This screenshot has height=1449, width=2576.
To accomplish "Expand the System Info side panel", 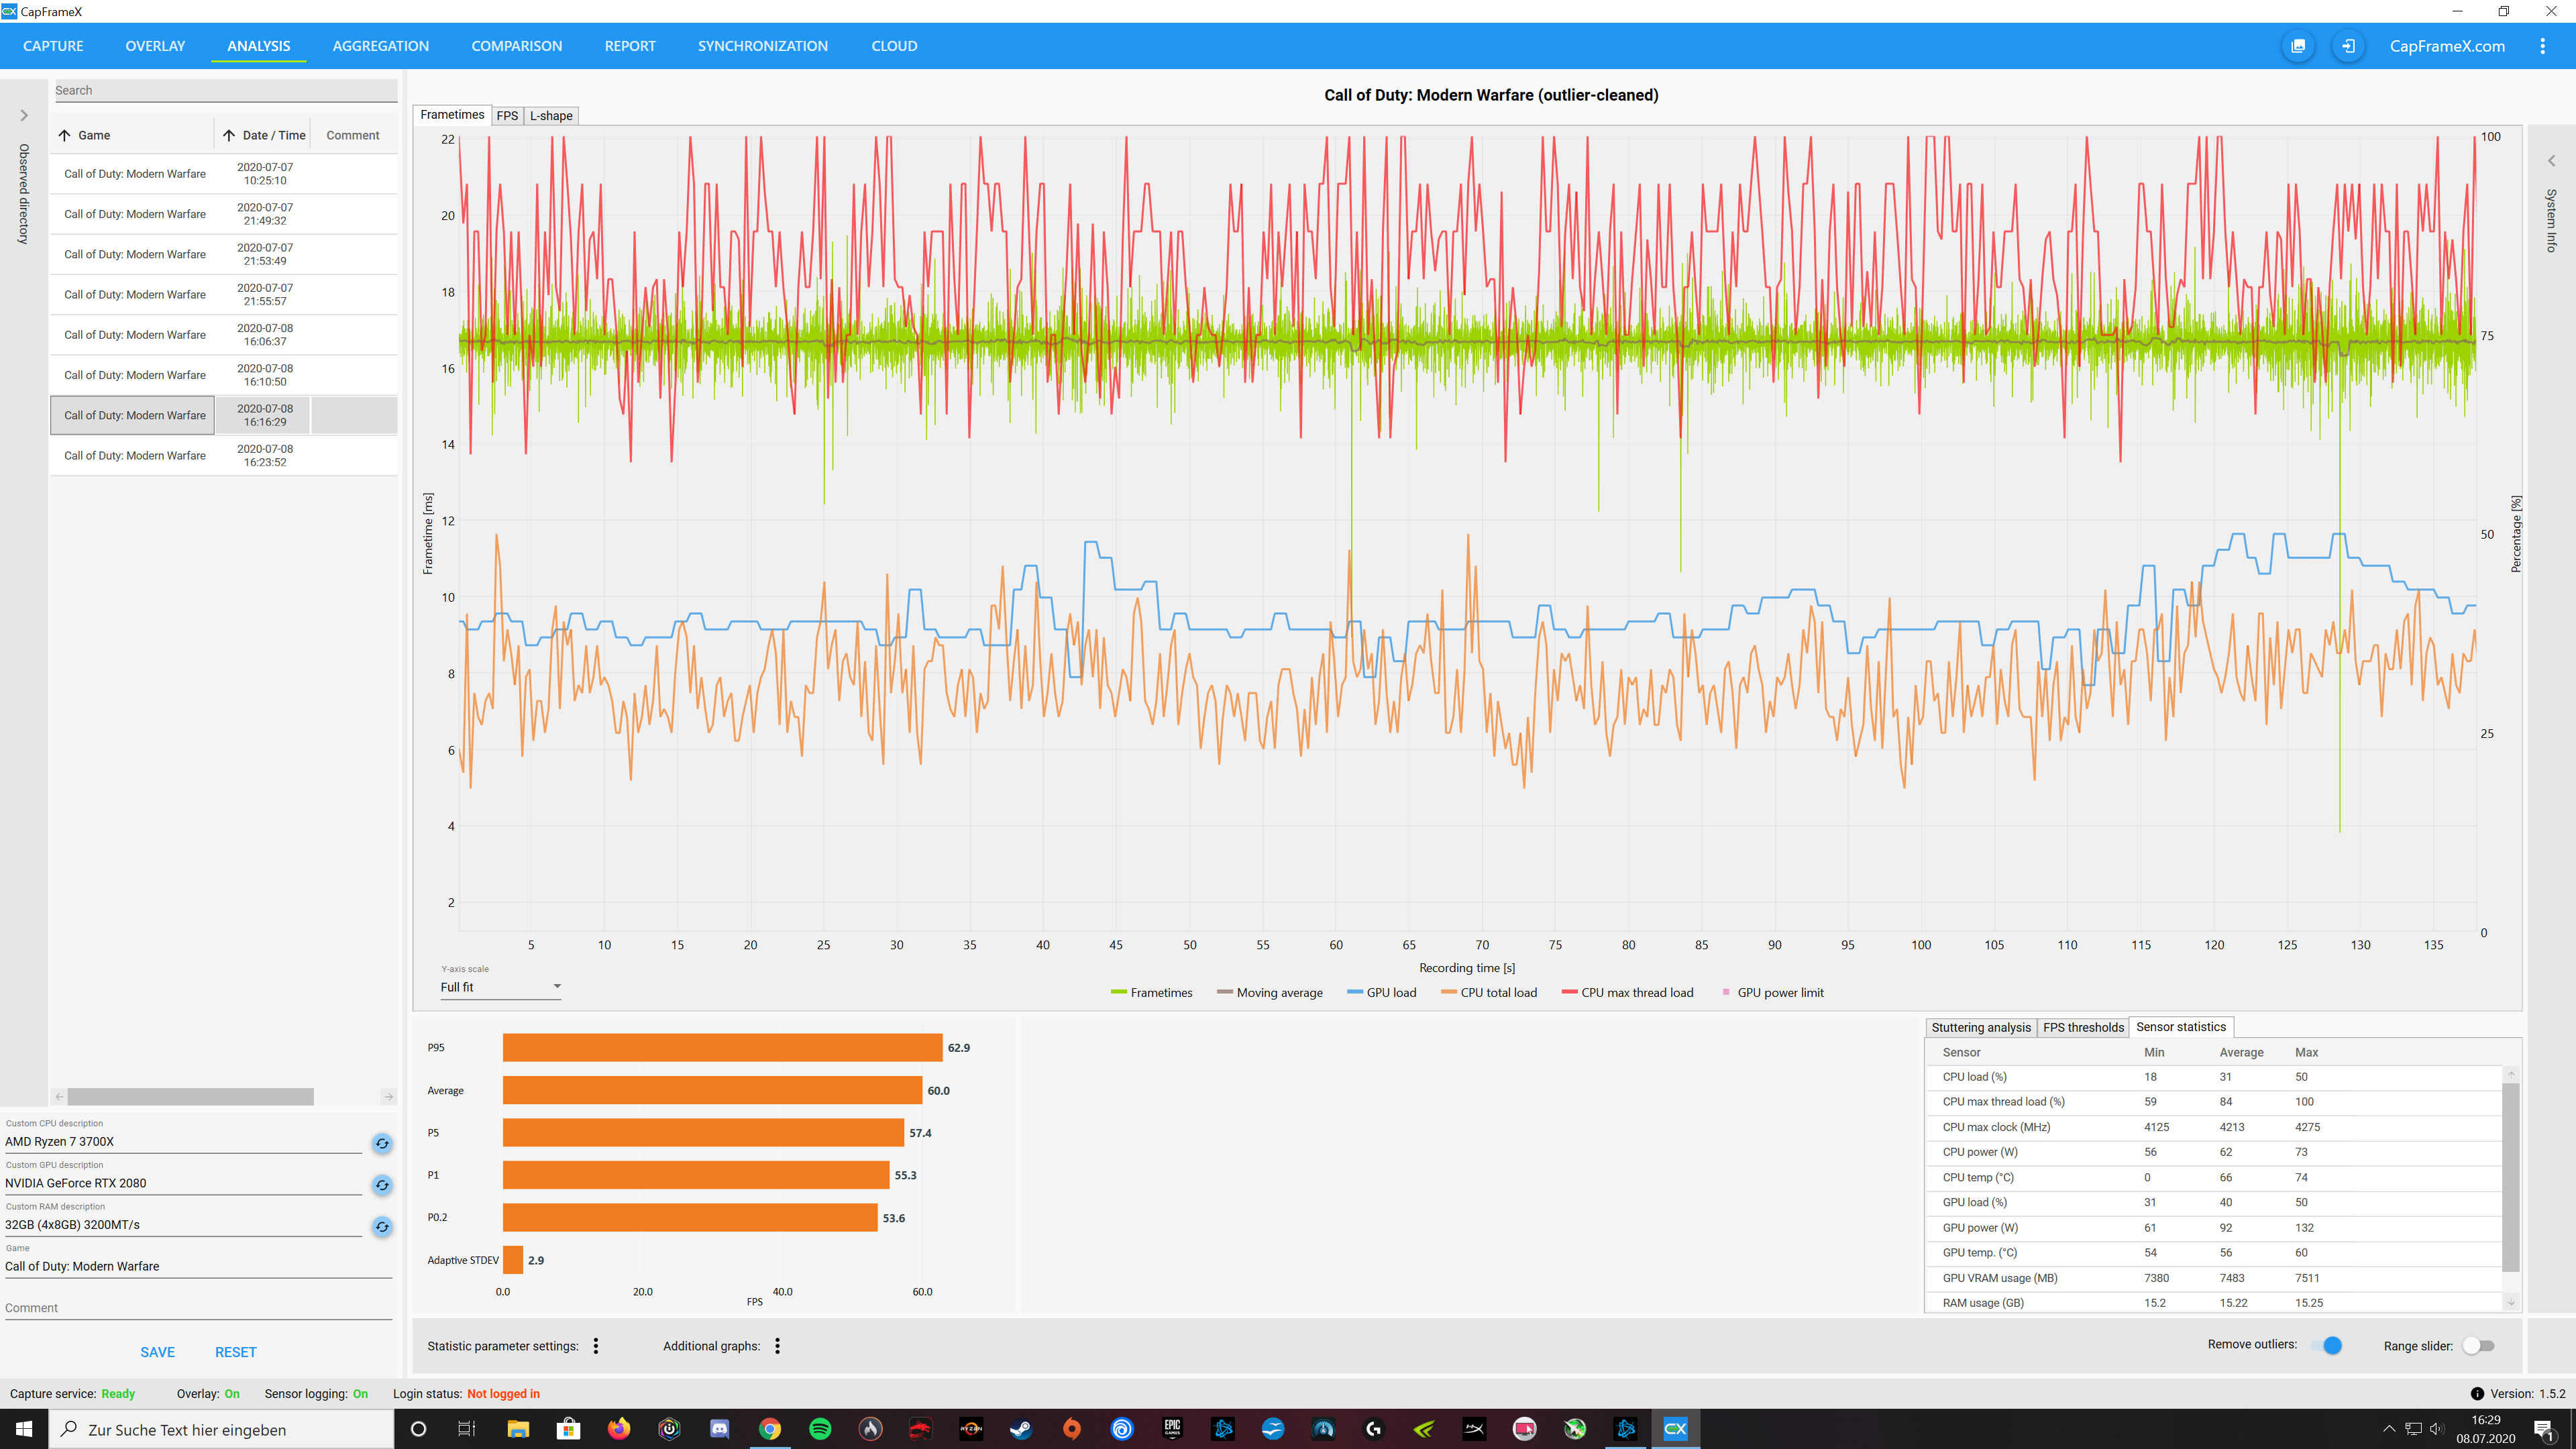I will (x=2551, y=161).
